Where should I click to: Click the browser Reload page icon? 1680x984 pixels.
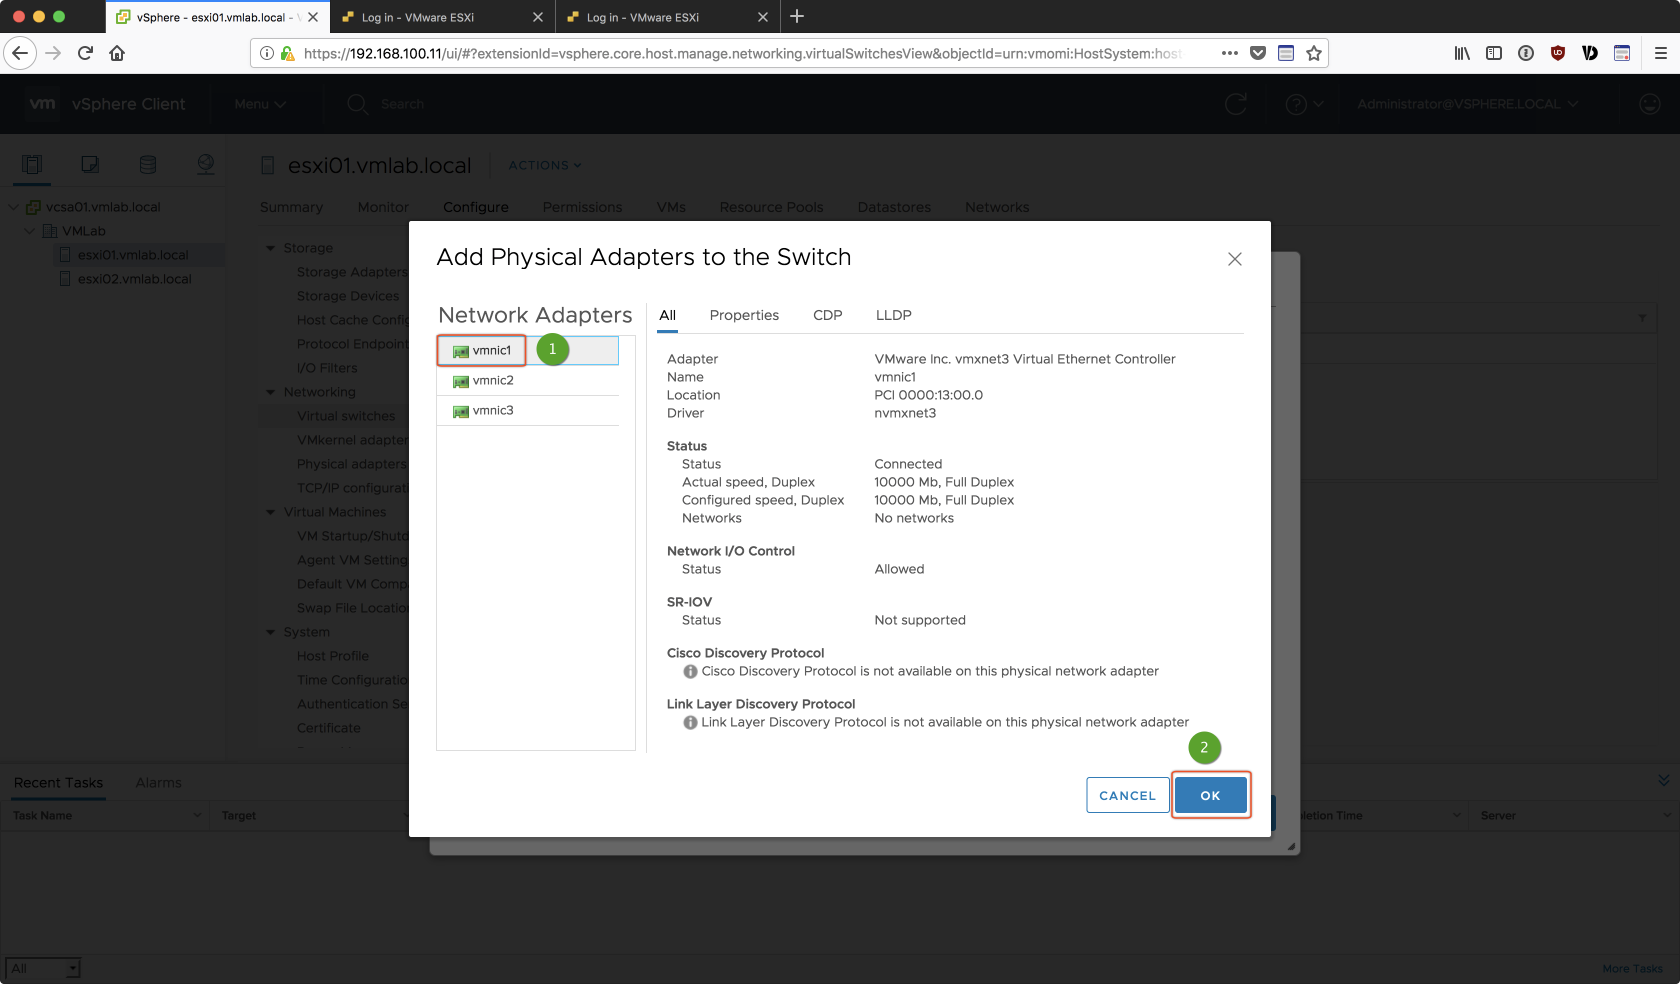(x=85, y=53)
